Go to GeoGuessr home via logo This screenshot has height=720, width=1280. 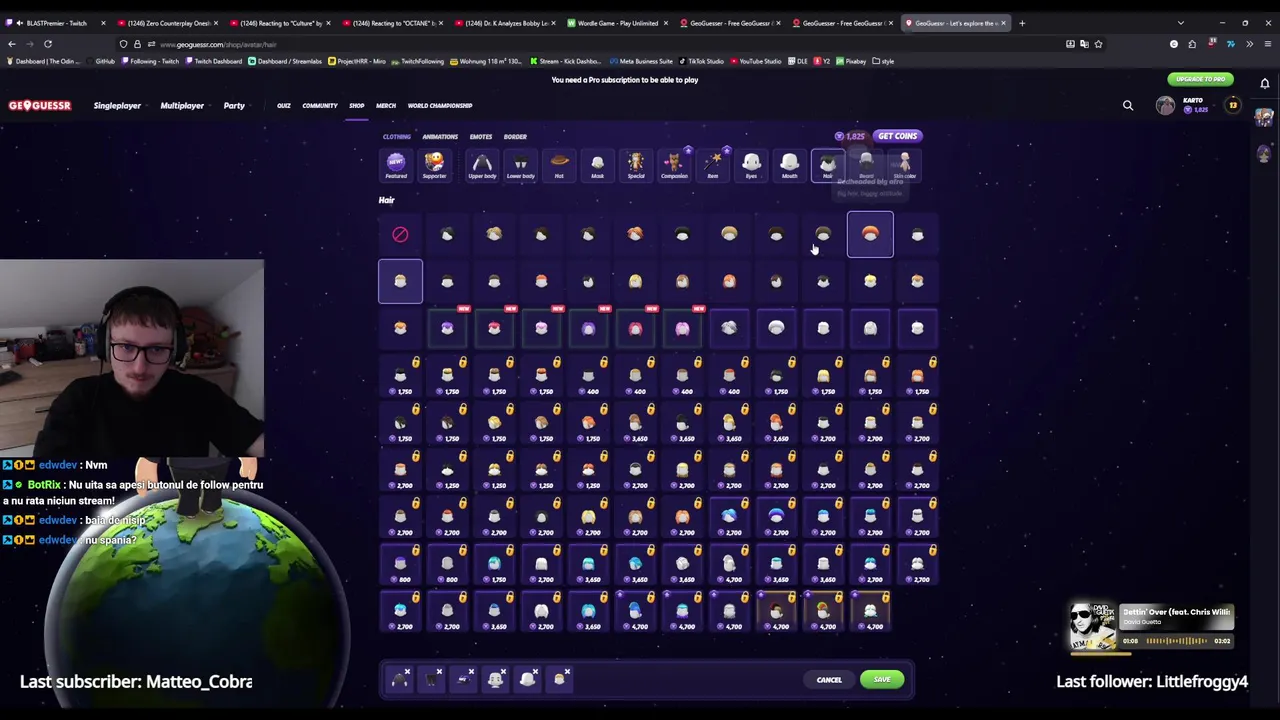coord(40,105)
